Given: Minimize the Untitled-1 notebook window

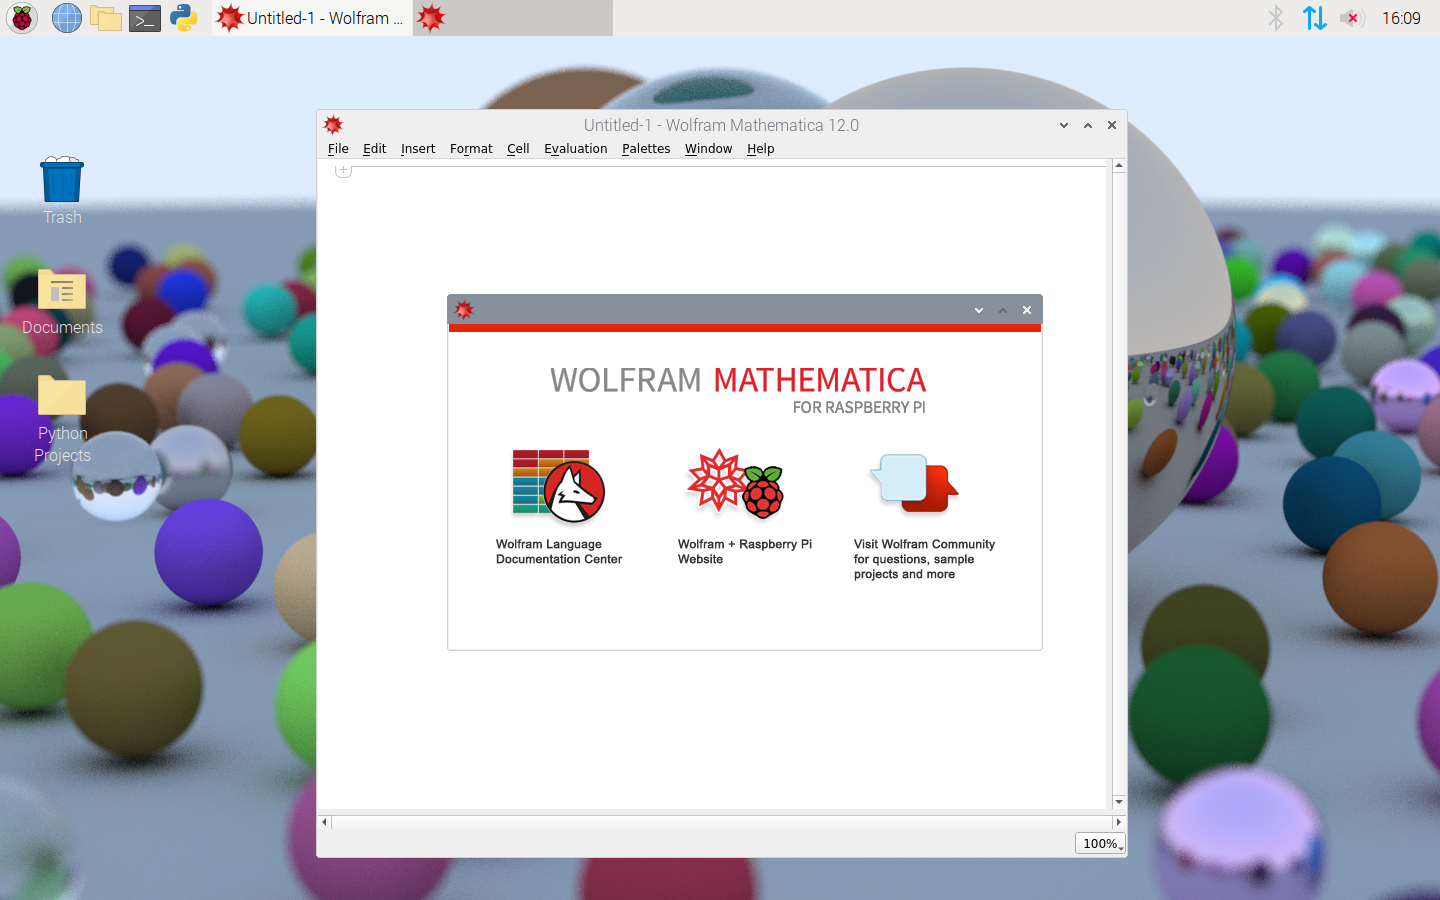Looking at the screenshot, I should (x=1064, y=125).
